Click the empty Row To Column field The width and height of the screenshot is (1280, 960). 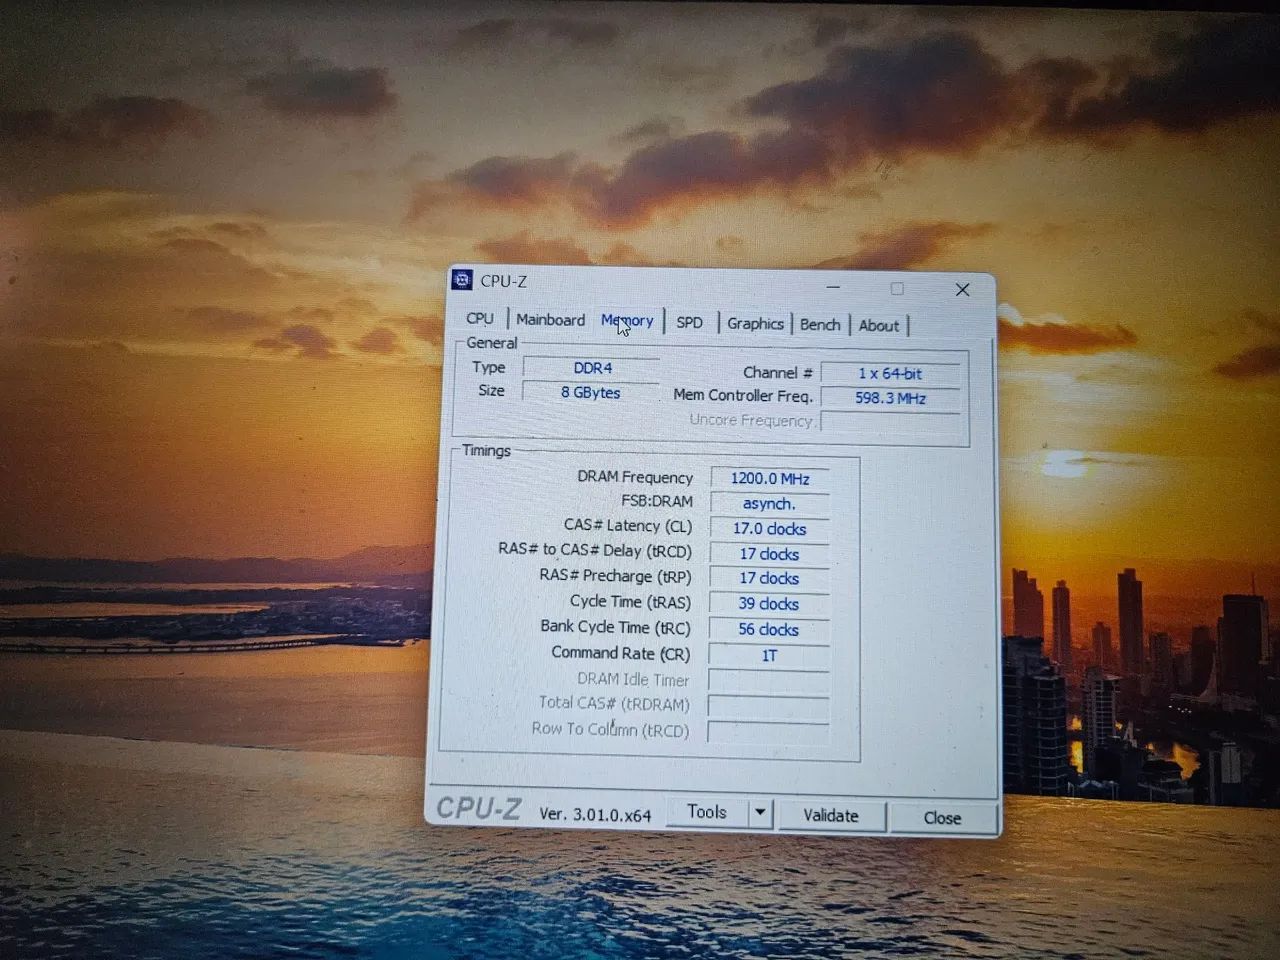[768, 731]
